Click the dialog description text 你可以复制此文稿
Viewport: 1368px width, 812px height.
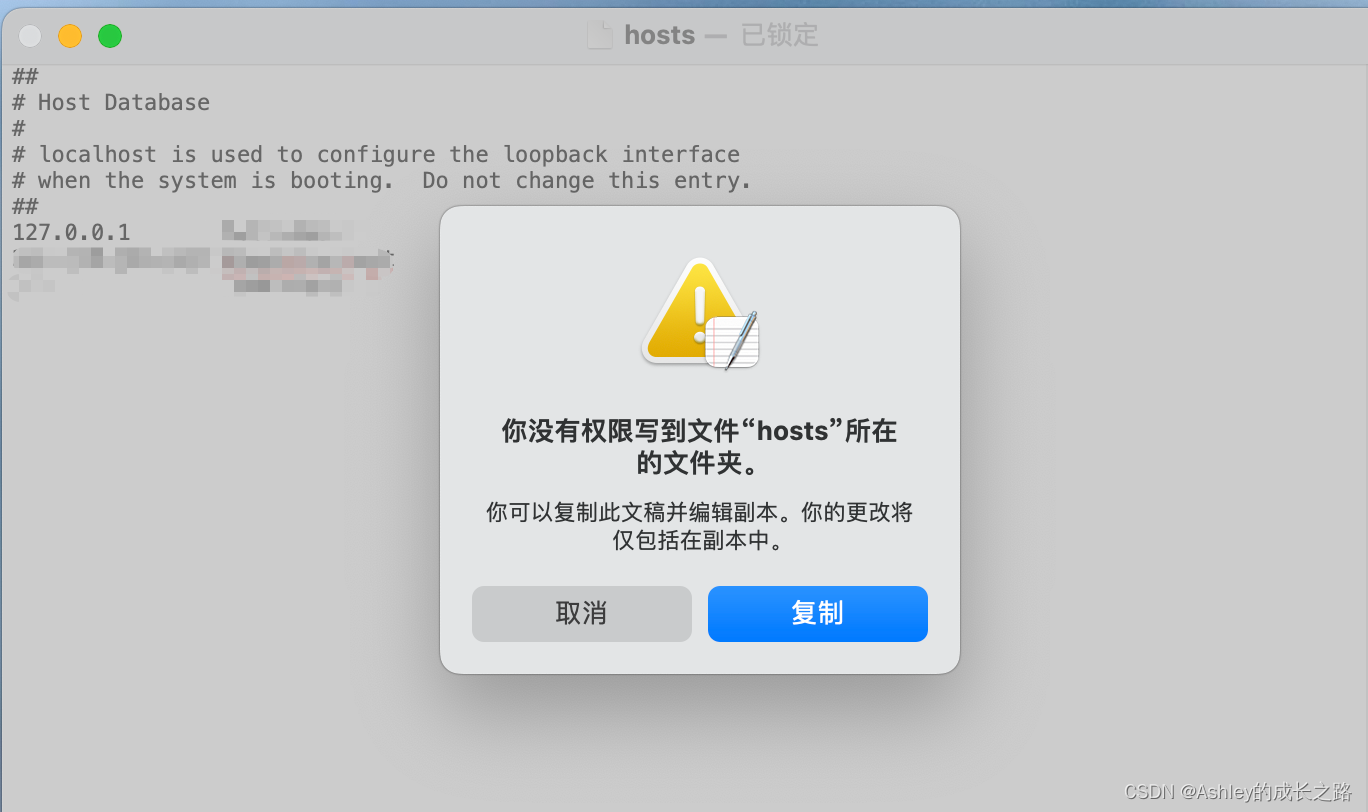coord(699,526)
